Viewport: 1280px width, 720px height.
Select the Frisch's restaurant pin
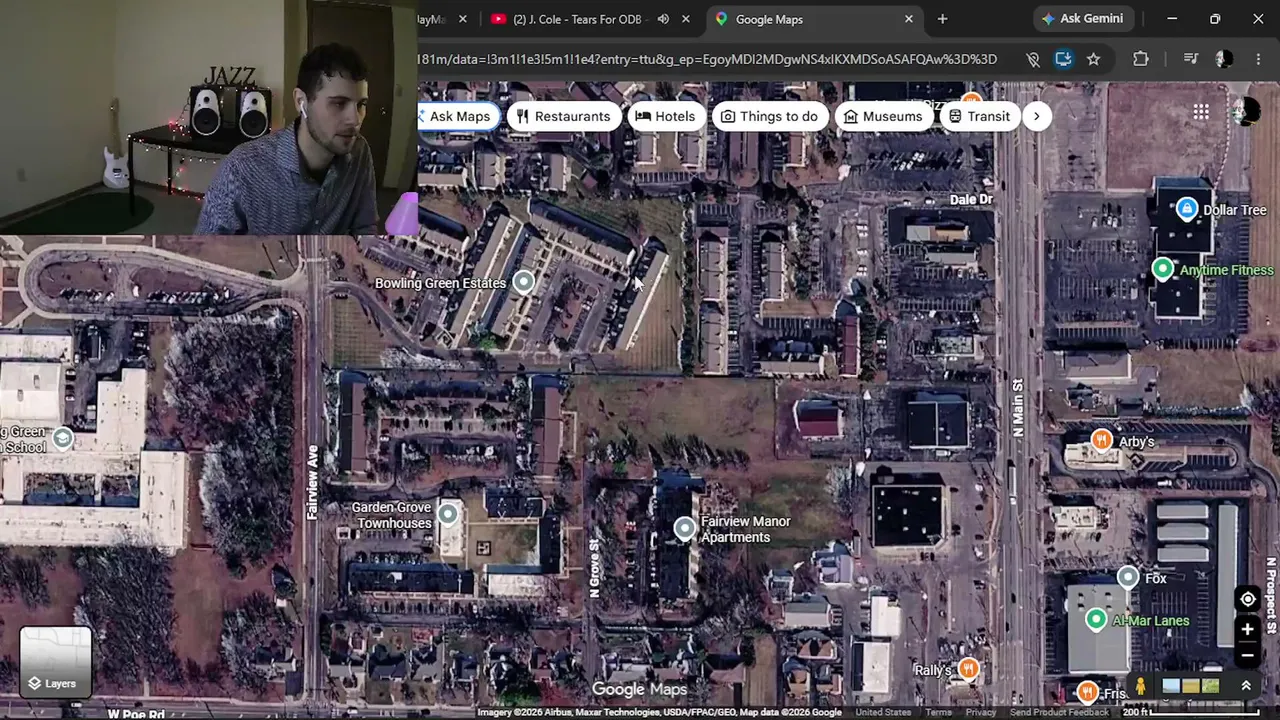point(1088,692)
